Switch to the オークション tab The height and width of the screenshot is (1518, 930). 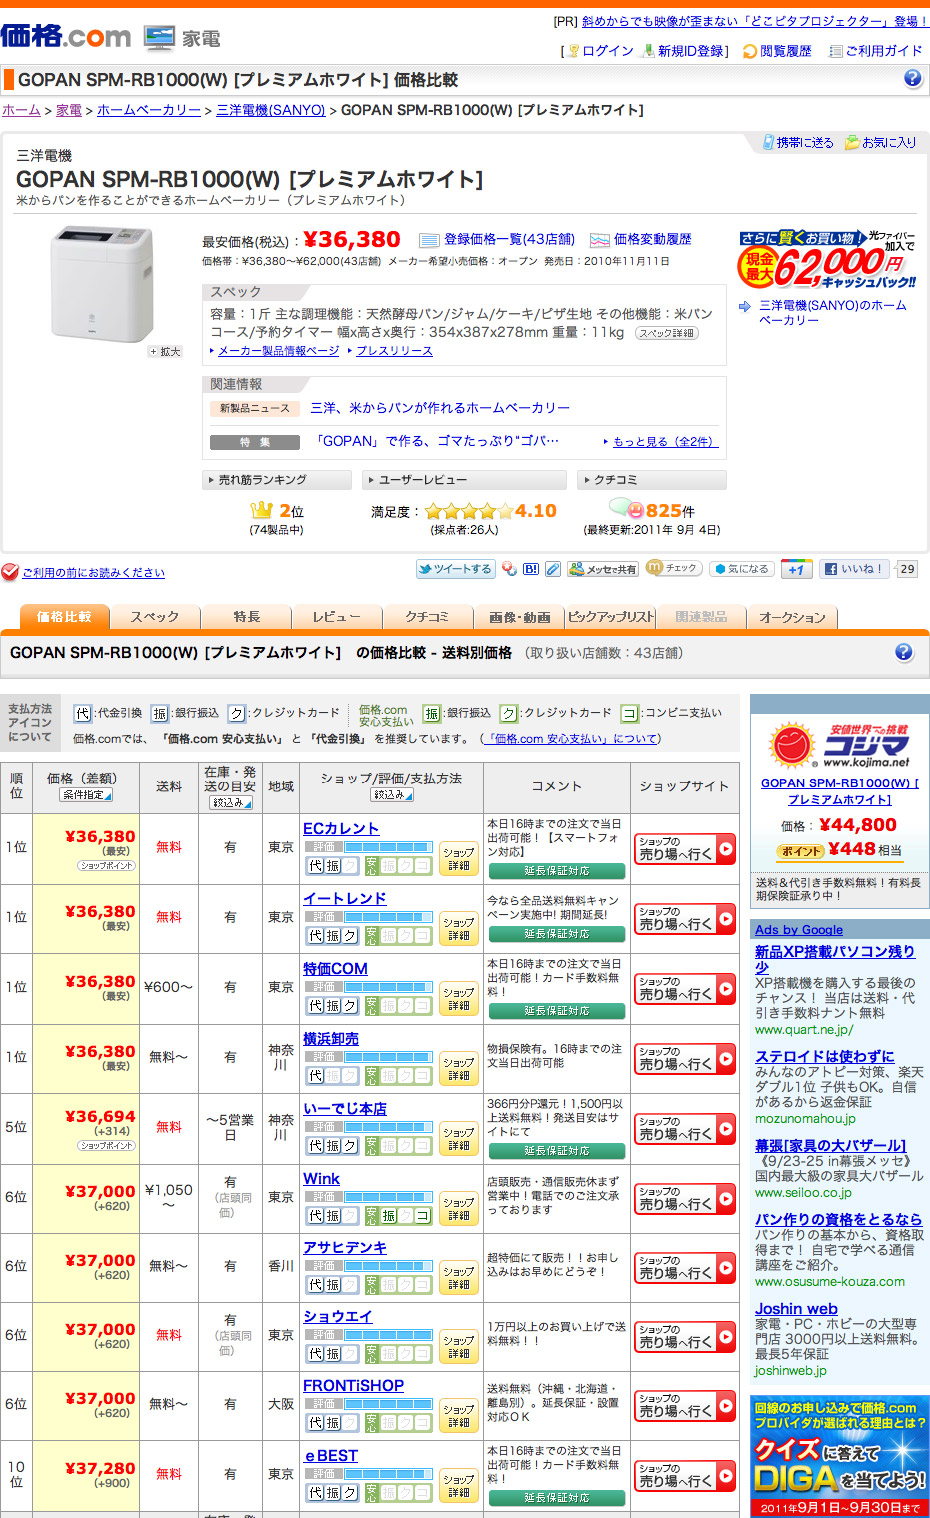pos(792,617)
